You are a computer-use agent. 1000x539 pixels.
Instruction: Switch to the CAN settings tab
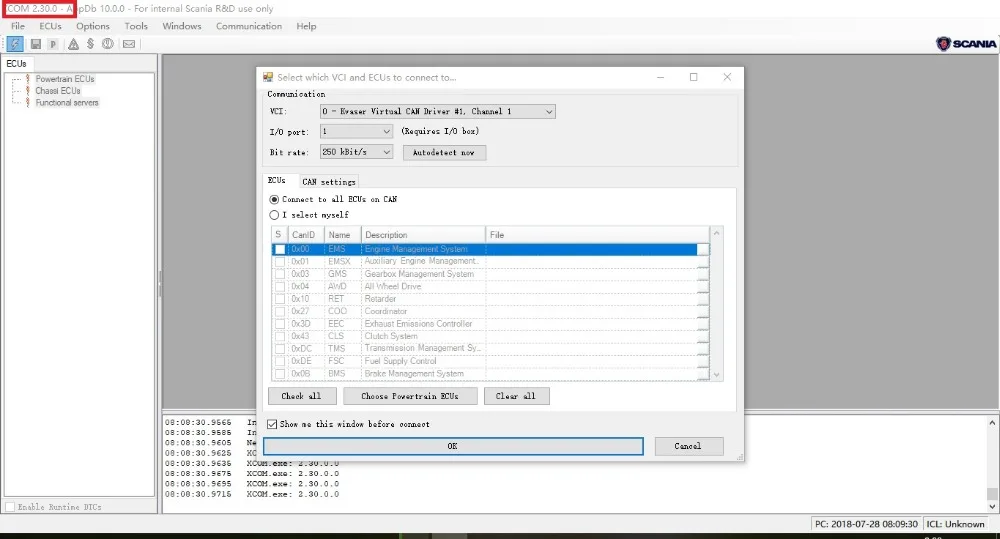click(328, 182)
